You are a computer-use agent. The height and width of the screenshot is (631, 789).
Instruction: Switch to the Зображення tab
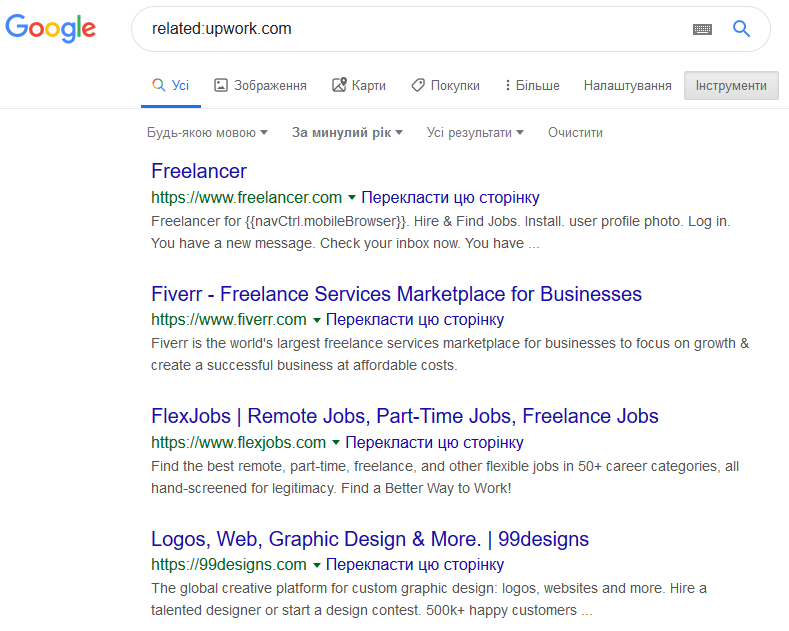[x=260, y=86]
